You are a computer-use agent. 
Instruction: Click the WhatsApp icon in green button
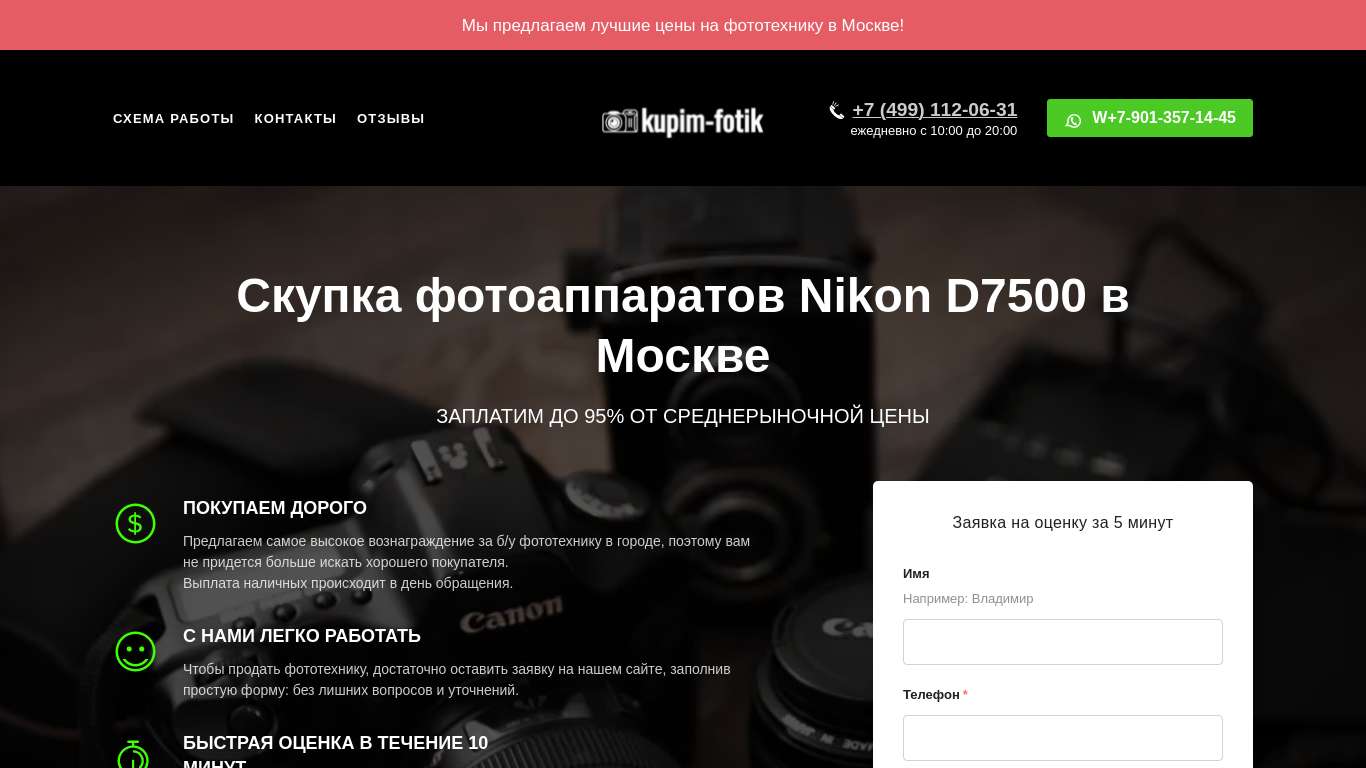point(1073,120)
